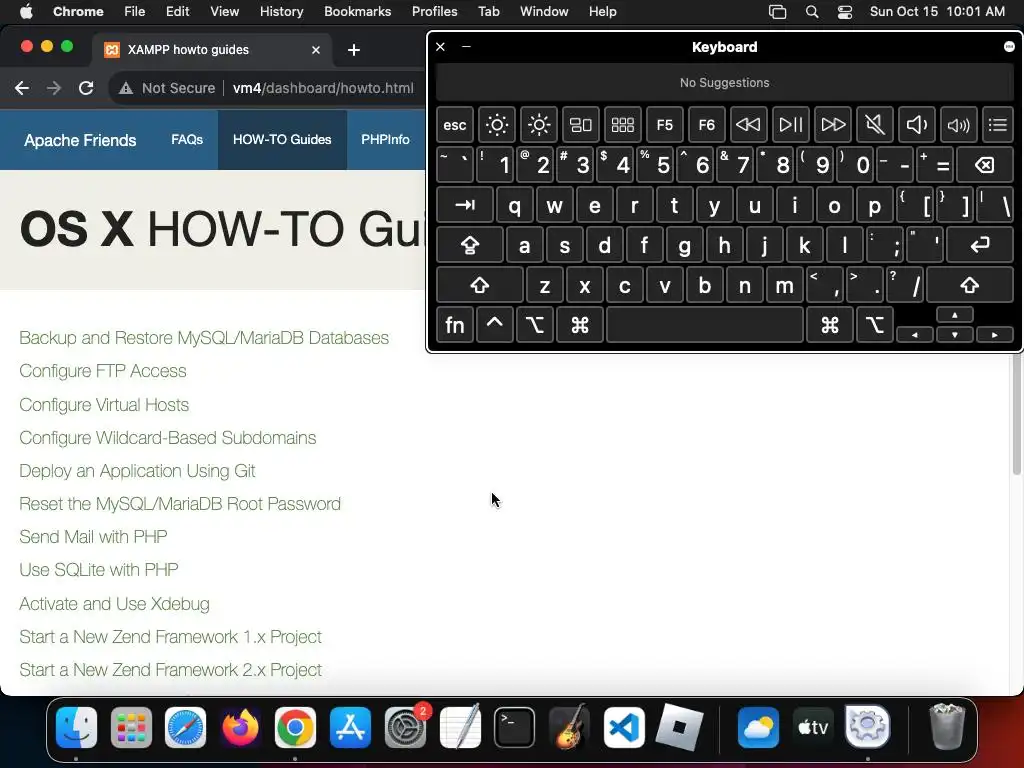Open the PHPInfo nav item
Image resolution: width=1024 pixels, height=768 pixels.
coord(385,140)
